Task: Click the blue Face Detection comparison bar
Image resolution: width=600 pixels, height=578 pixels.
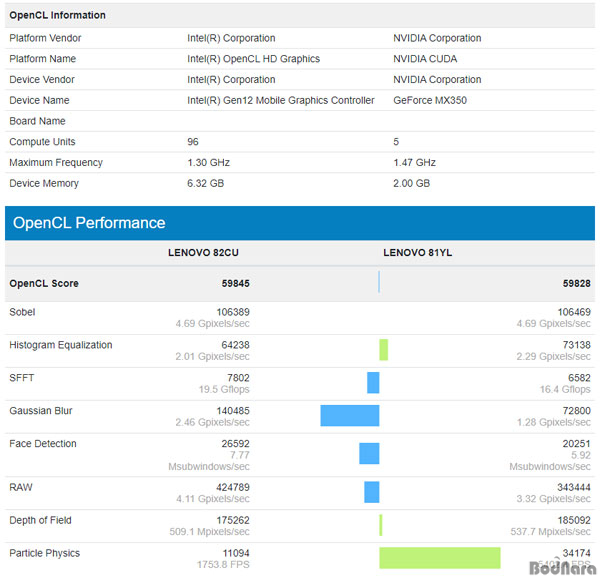Action: point(369,454)
